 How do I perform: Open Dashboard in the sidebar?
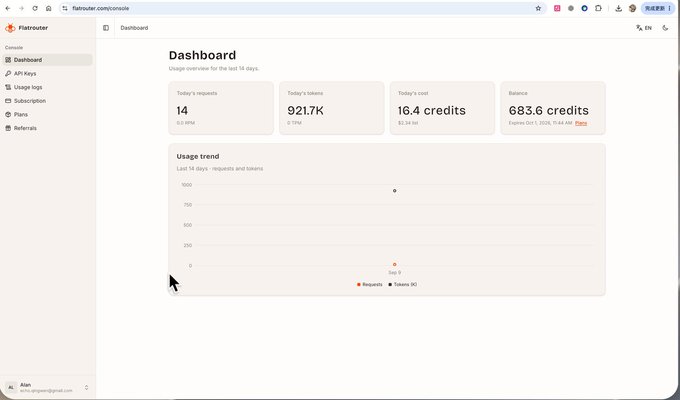pyautogui.click(x=47, y=60)
